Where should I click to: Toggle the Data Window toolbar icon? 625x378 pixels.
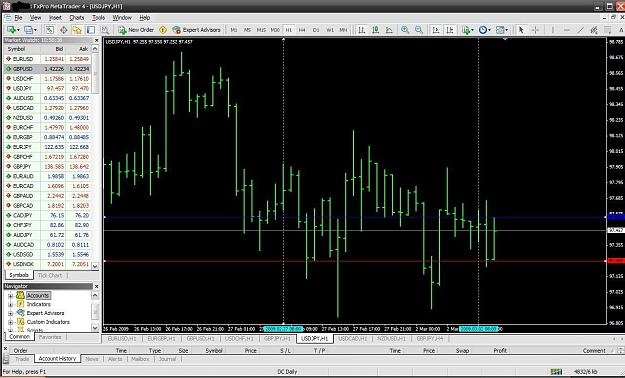pos(63,30)
